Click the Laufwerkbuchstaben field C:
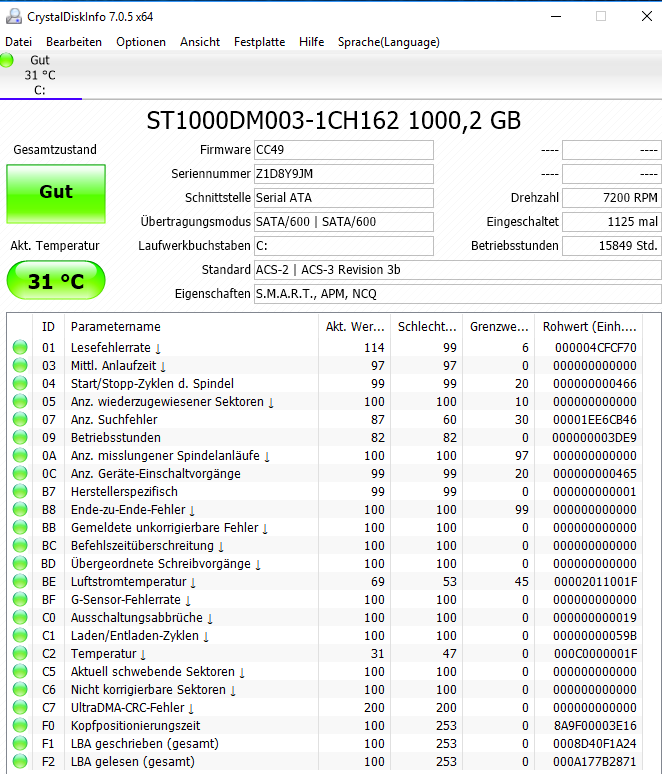Viewport: 662px width, 774px height. click(344, 246)
